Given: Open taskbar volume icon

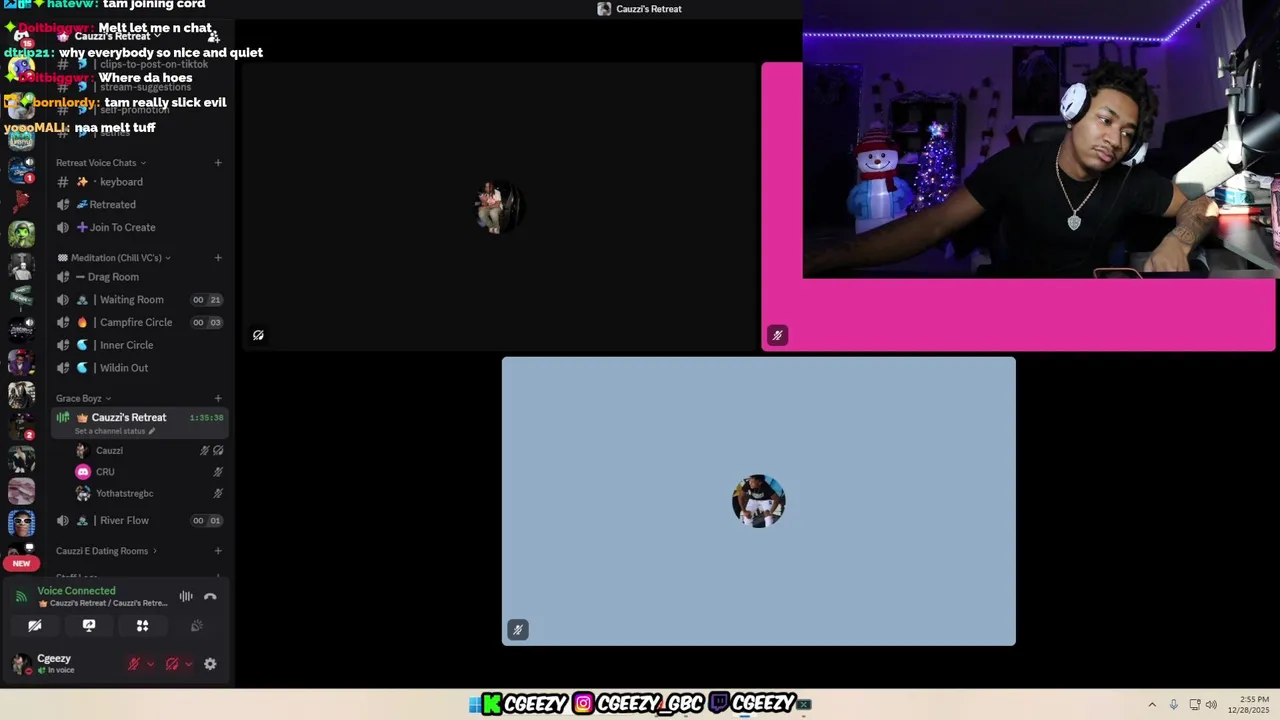Looking at the screenshot, I should click(1211, 704).
